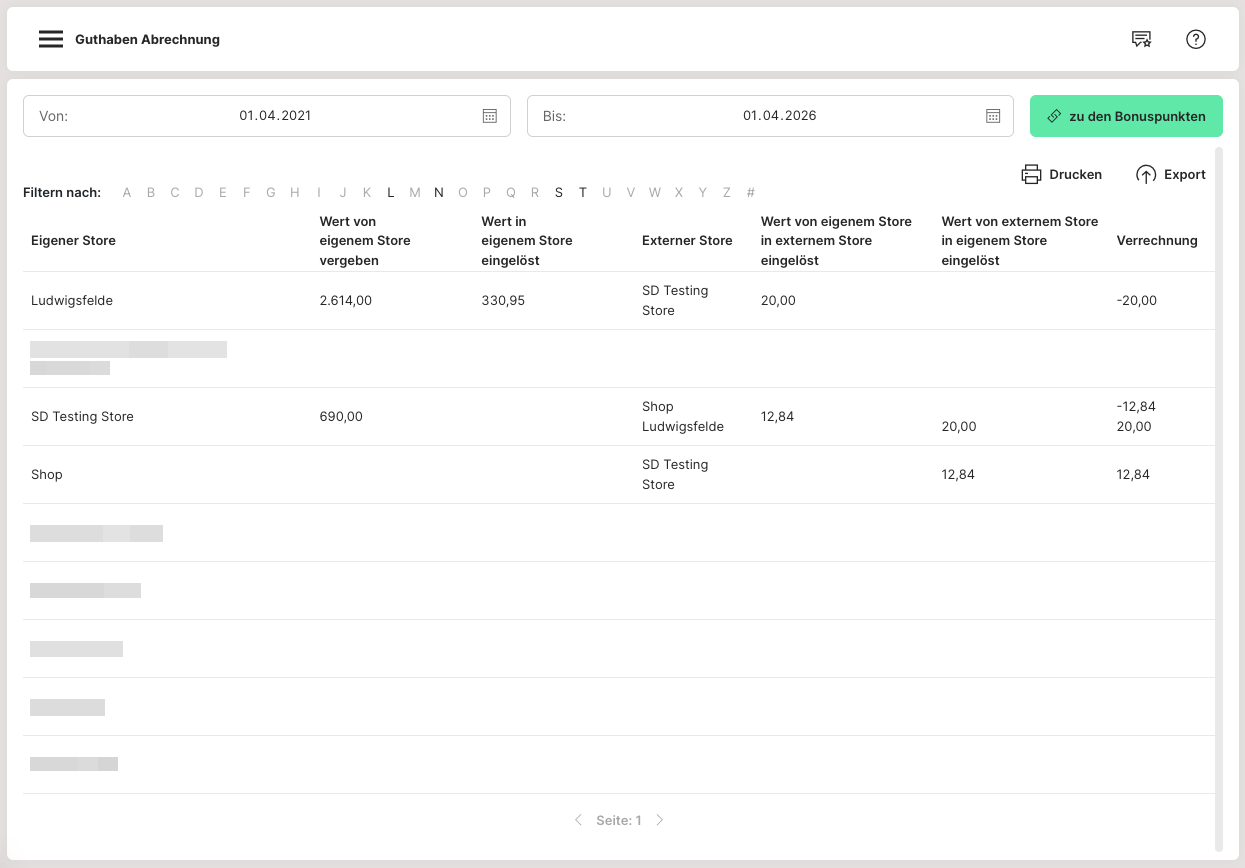This screenshot has height=868, width=1245.
Task: Click the vertical scrollbar on the right
Action: (x=1218, y=498)
